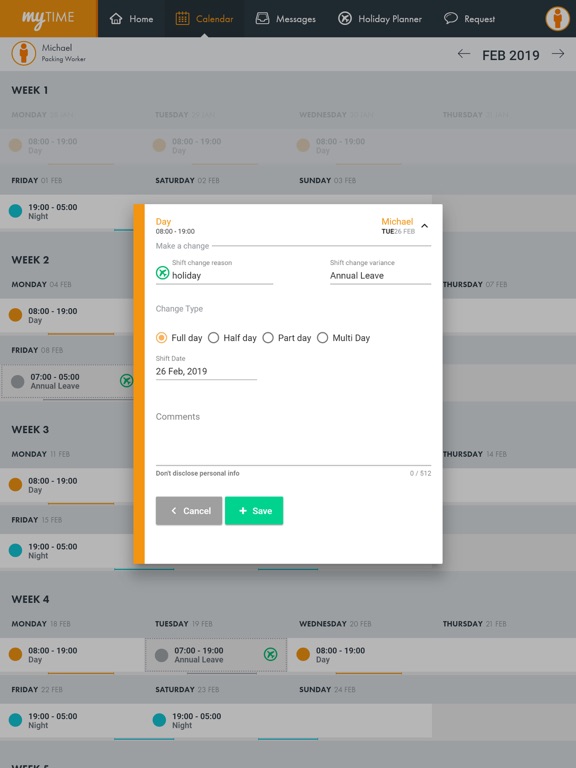Select the Friday 01 Feb Night shift
This screenshot has height=768, width=576.
67,212
